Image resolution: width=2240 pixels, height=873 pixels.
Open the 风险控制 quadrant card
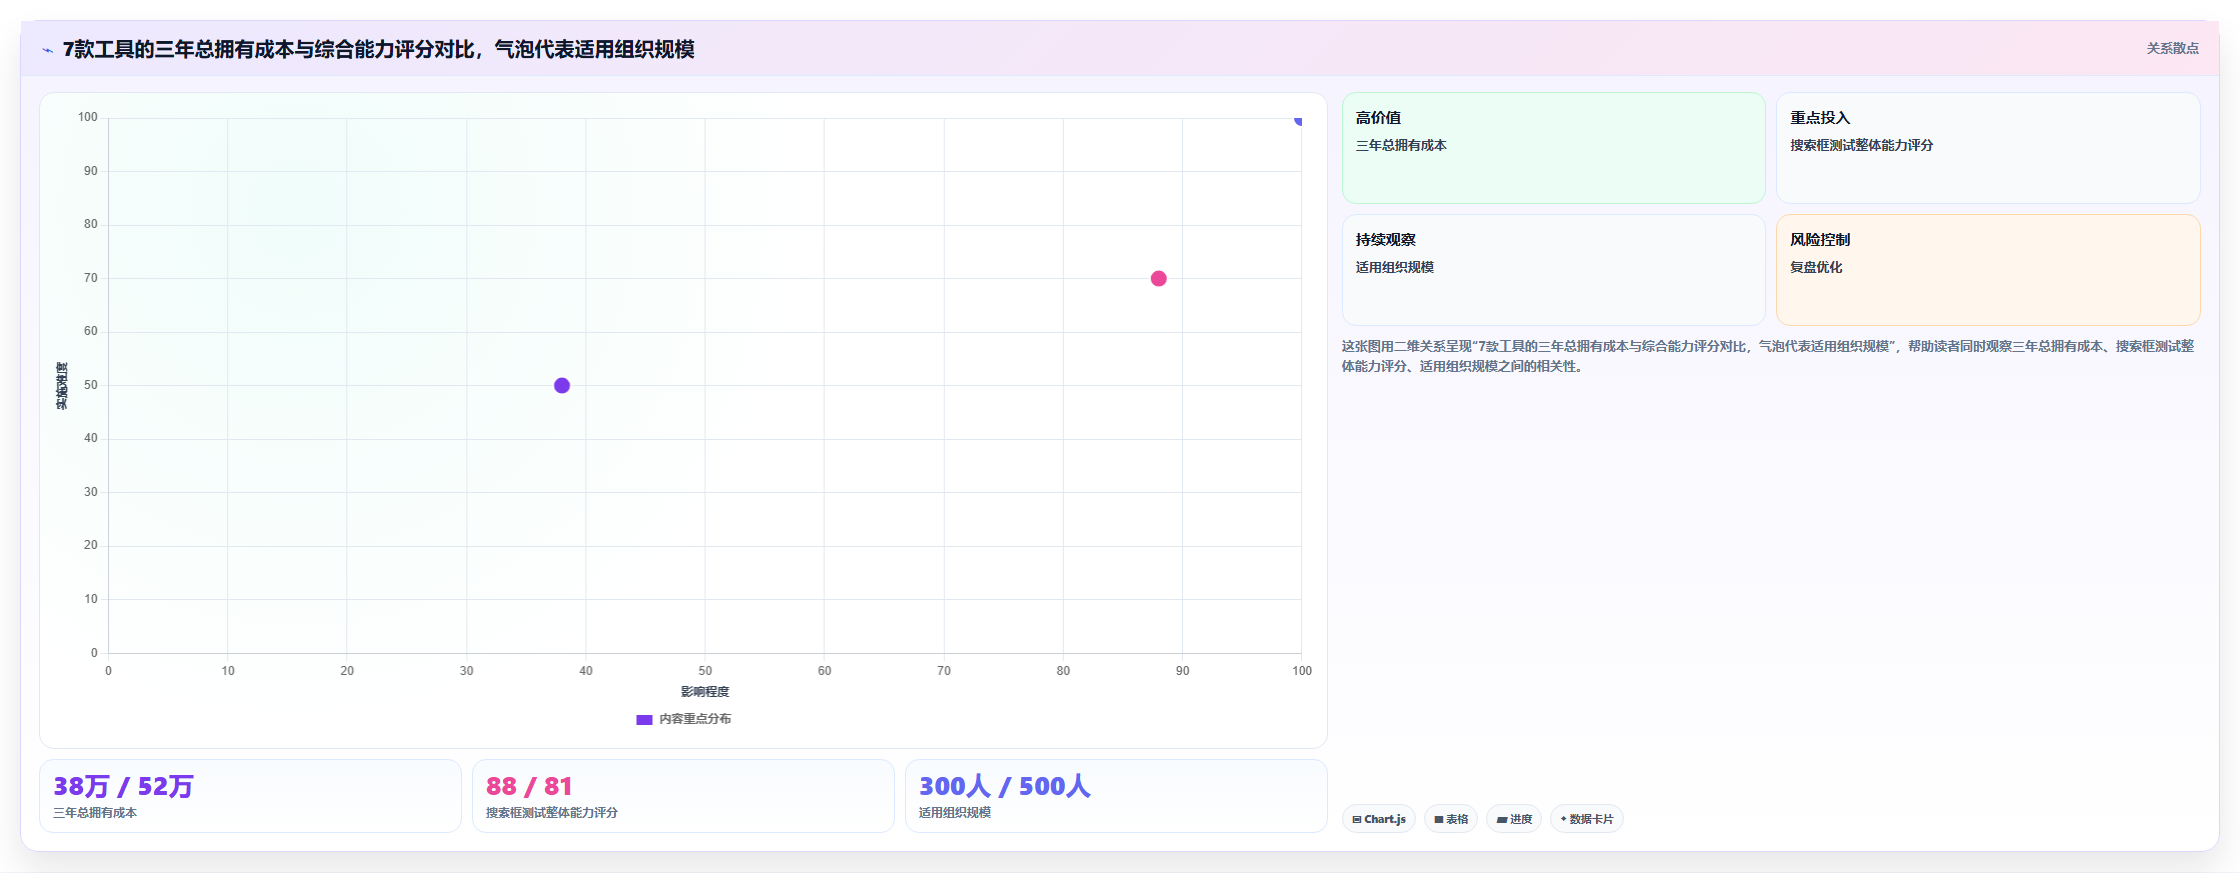1988,270
